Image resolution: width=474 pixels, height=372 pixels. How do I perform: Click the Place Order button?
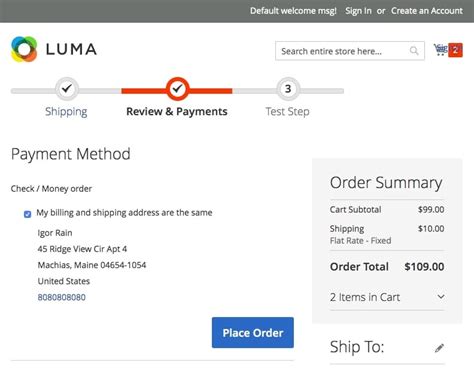click(253, 332)
